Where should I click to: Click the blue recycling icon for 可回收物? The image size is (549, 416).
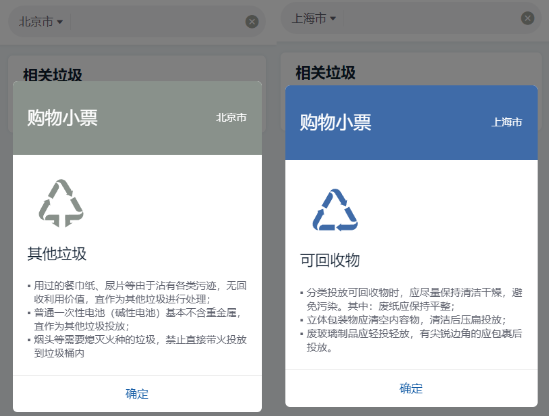click(x=335, y=210)
